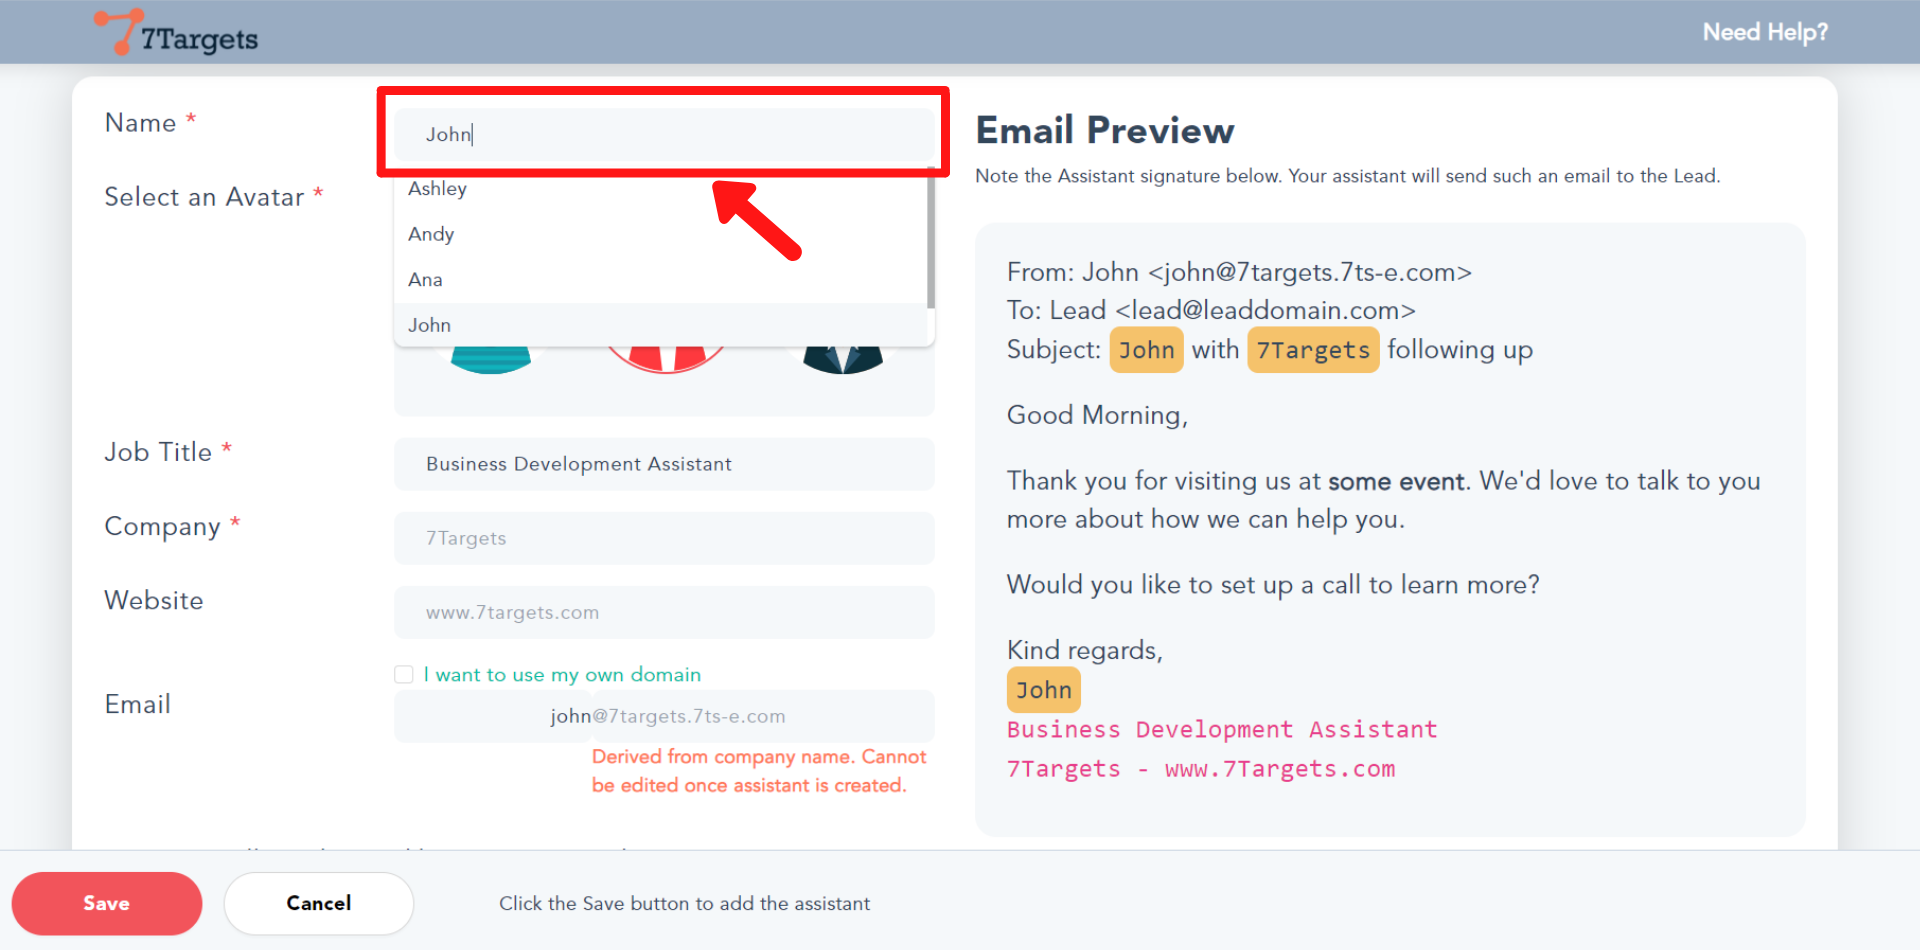This screenshot has width=1920, height=950.
Task: Choose Andy in the suggestion list
Action: (431, 234)
